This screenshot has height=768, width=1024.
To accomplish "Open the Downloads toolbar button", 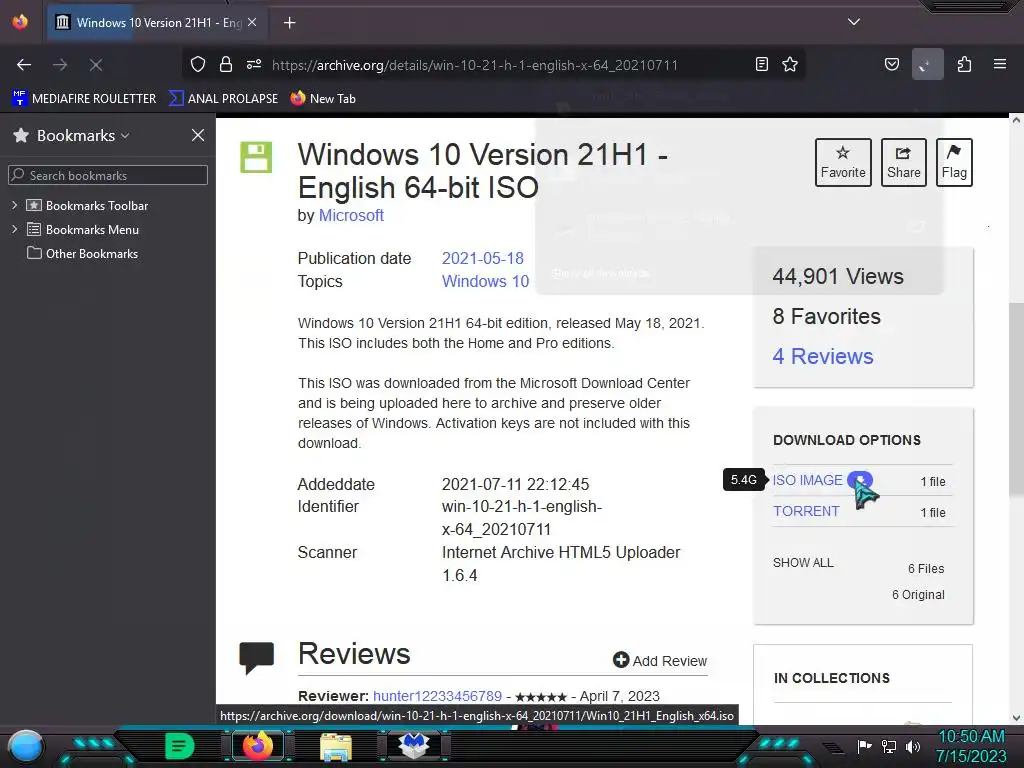I will [x=927, y=64].
